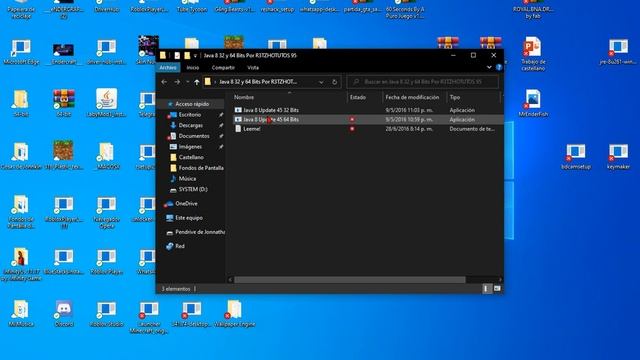Select the Wallpaper Engine desktop folder
The image size is (640, 360).
pos(234,313)
